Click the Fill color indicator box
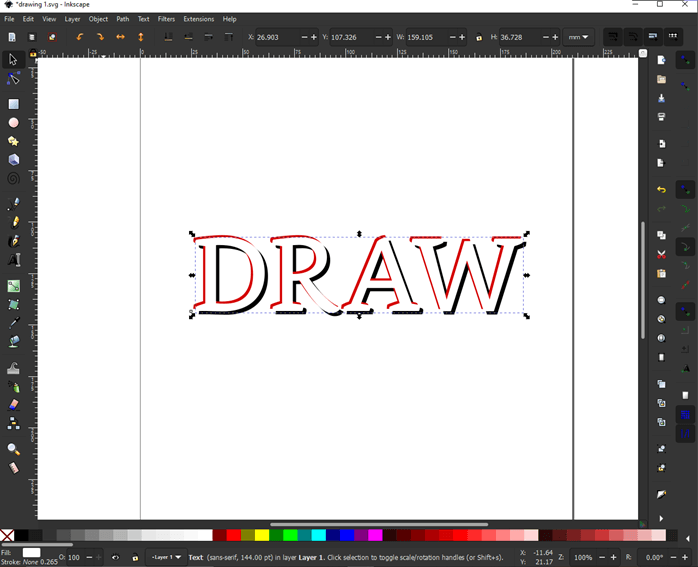Image resolution: width=698 pixels, height=567 pixels. 31,552
